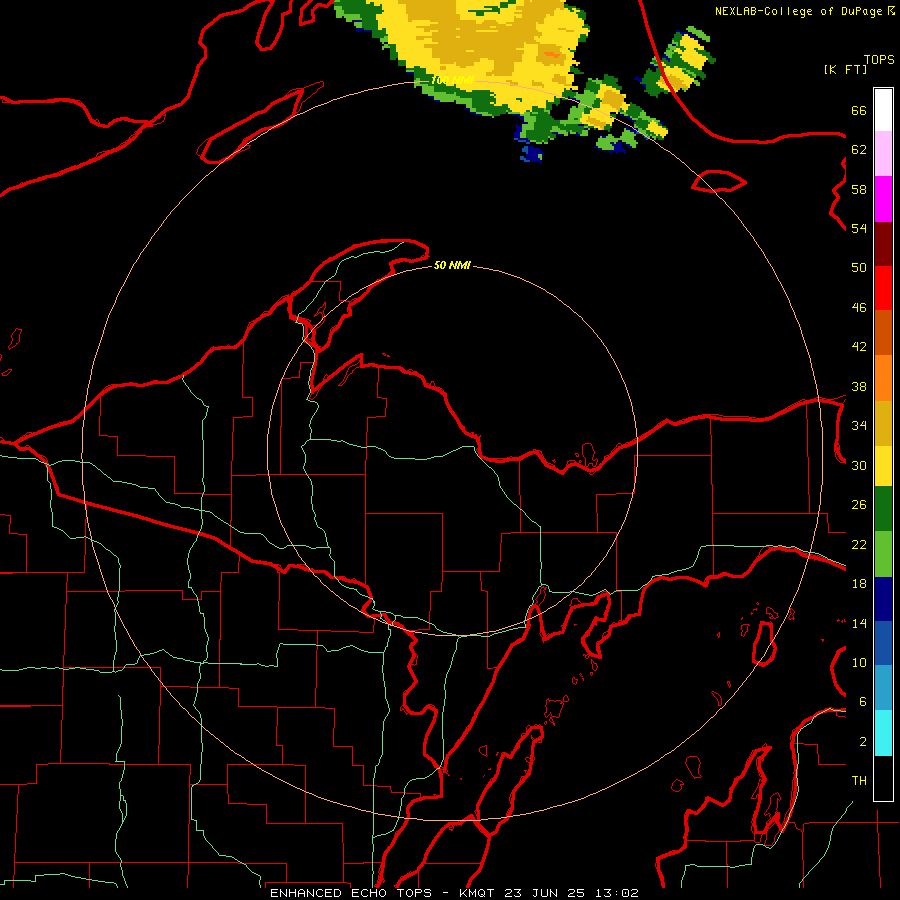Select the medium blue legend swatch

click(x=883, y=643)
